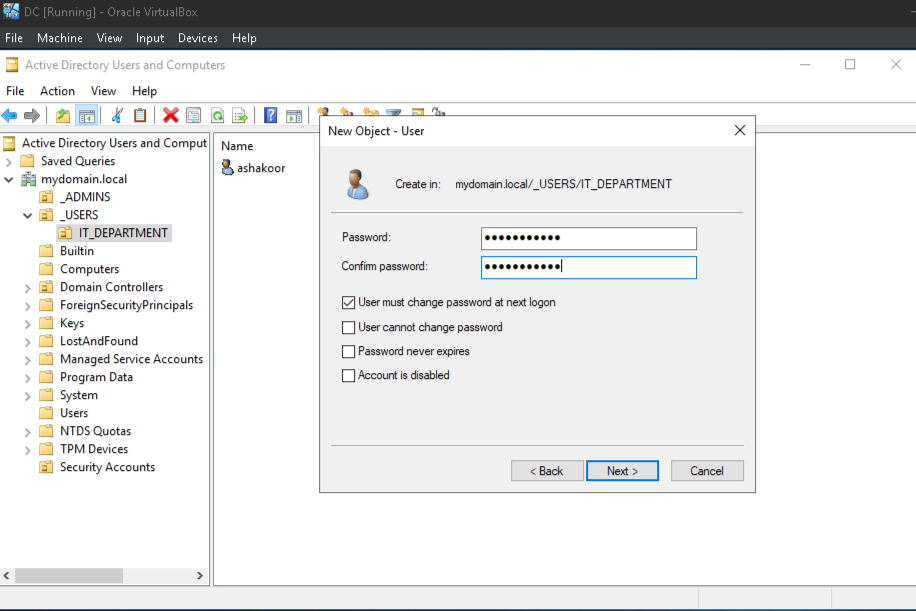Focus the Password input field
The width and height of the screenshot is (916, 611).
(589, 238)
